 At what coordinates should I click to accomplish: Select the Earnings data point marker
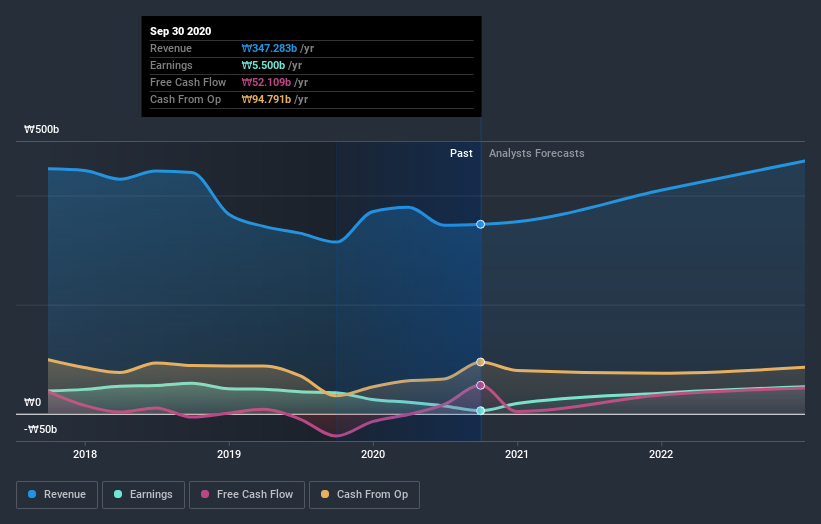click(480, 411)
